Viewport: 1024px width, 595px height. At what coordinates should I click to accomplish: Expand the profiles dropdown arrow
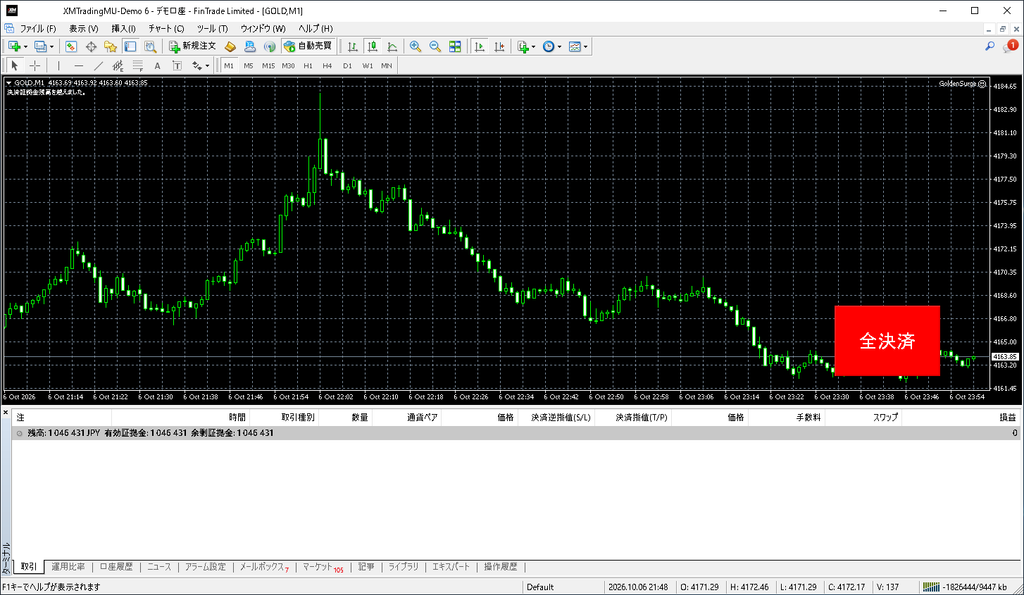pos(52,47)
